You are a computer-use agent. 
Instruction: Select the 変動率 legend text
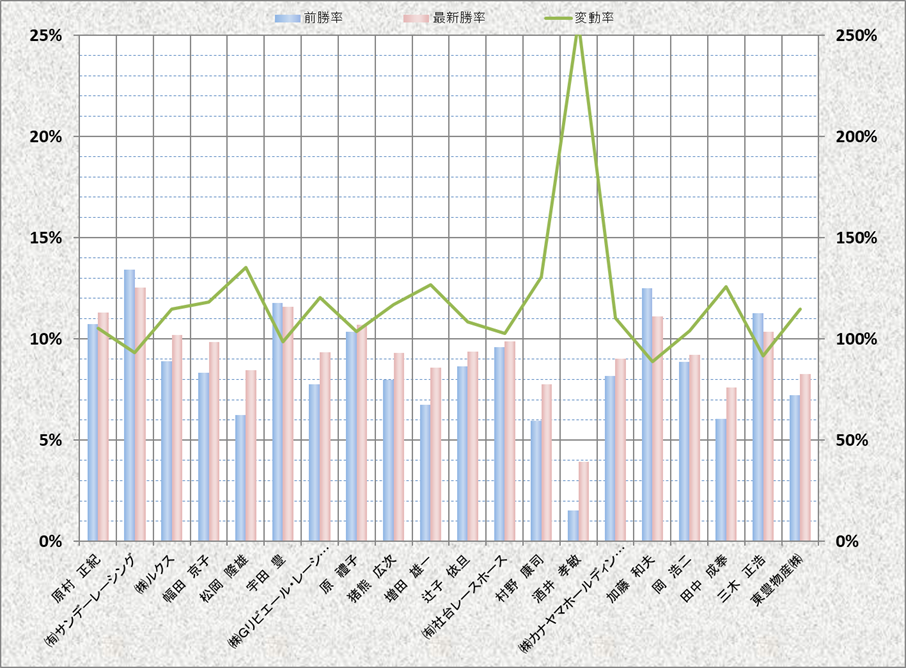594,18
